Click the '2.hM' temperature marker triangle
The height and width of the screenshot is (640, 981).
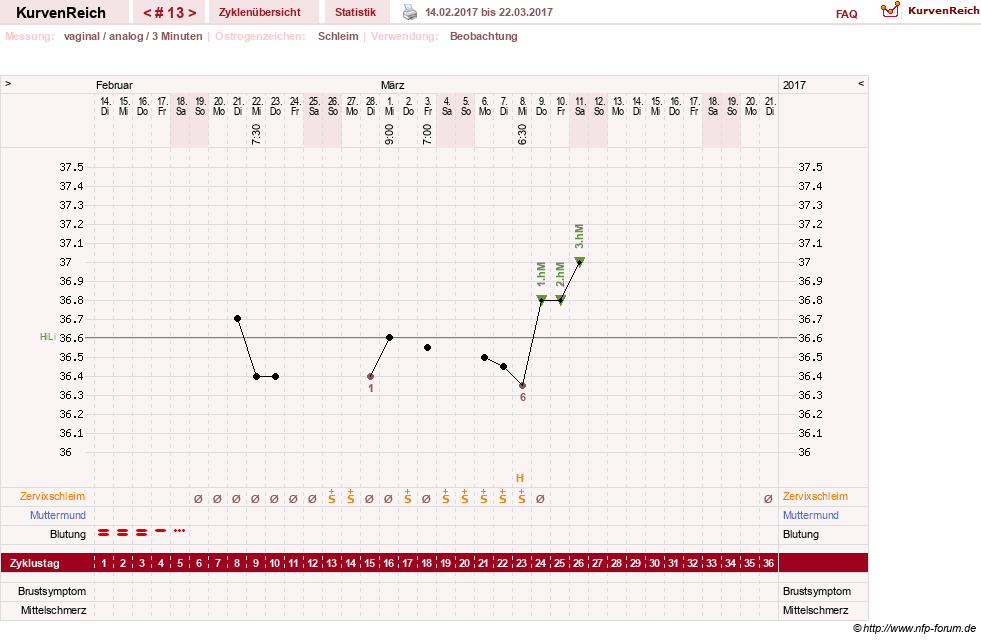pos(561,298)
